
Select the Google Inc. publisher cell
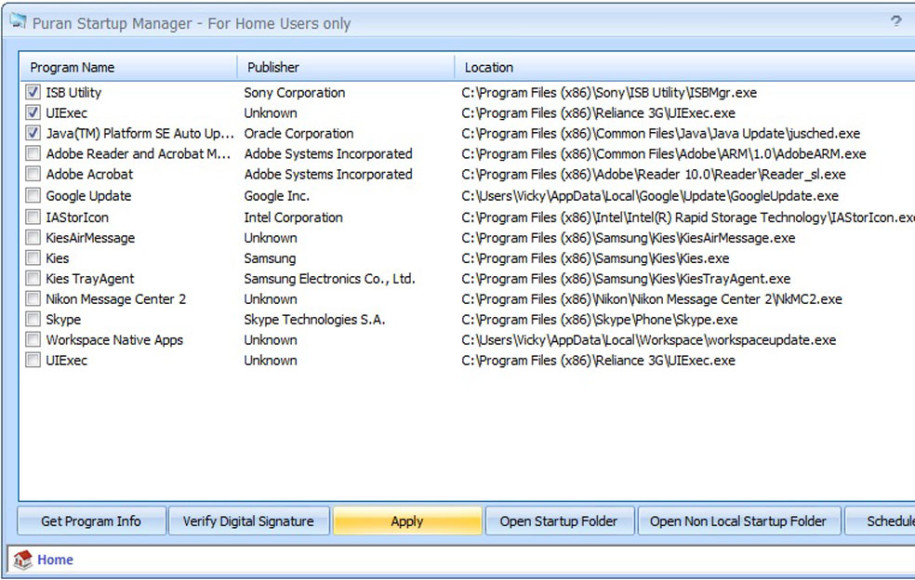(x=277, y=195)
